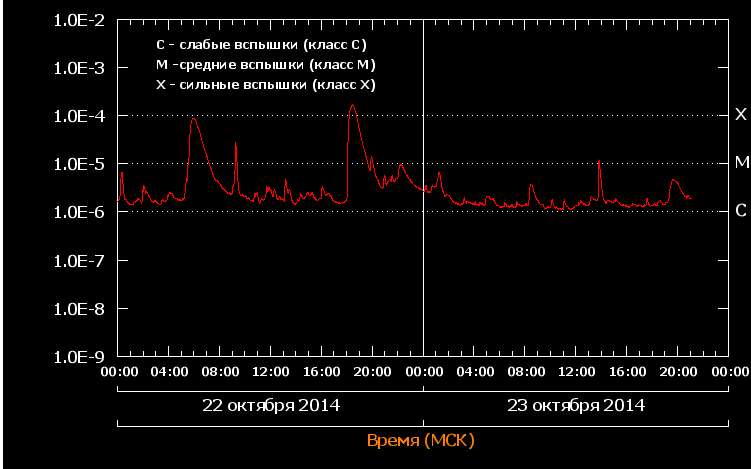This screenshot has height=469, width=751.
Task: Click the orange 'Время (МСК)' axis title
Action: coord(421,440)
